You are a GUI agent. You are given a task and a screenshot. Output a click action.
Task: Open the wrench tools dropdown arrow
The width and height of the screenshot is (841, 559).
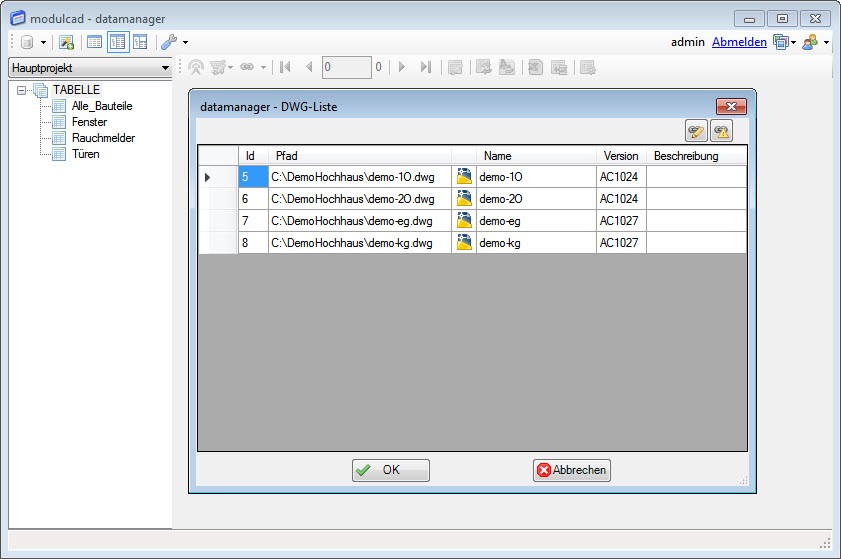pyautogui.click(x=186, y=42)
